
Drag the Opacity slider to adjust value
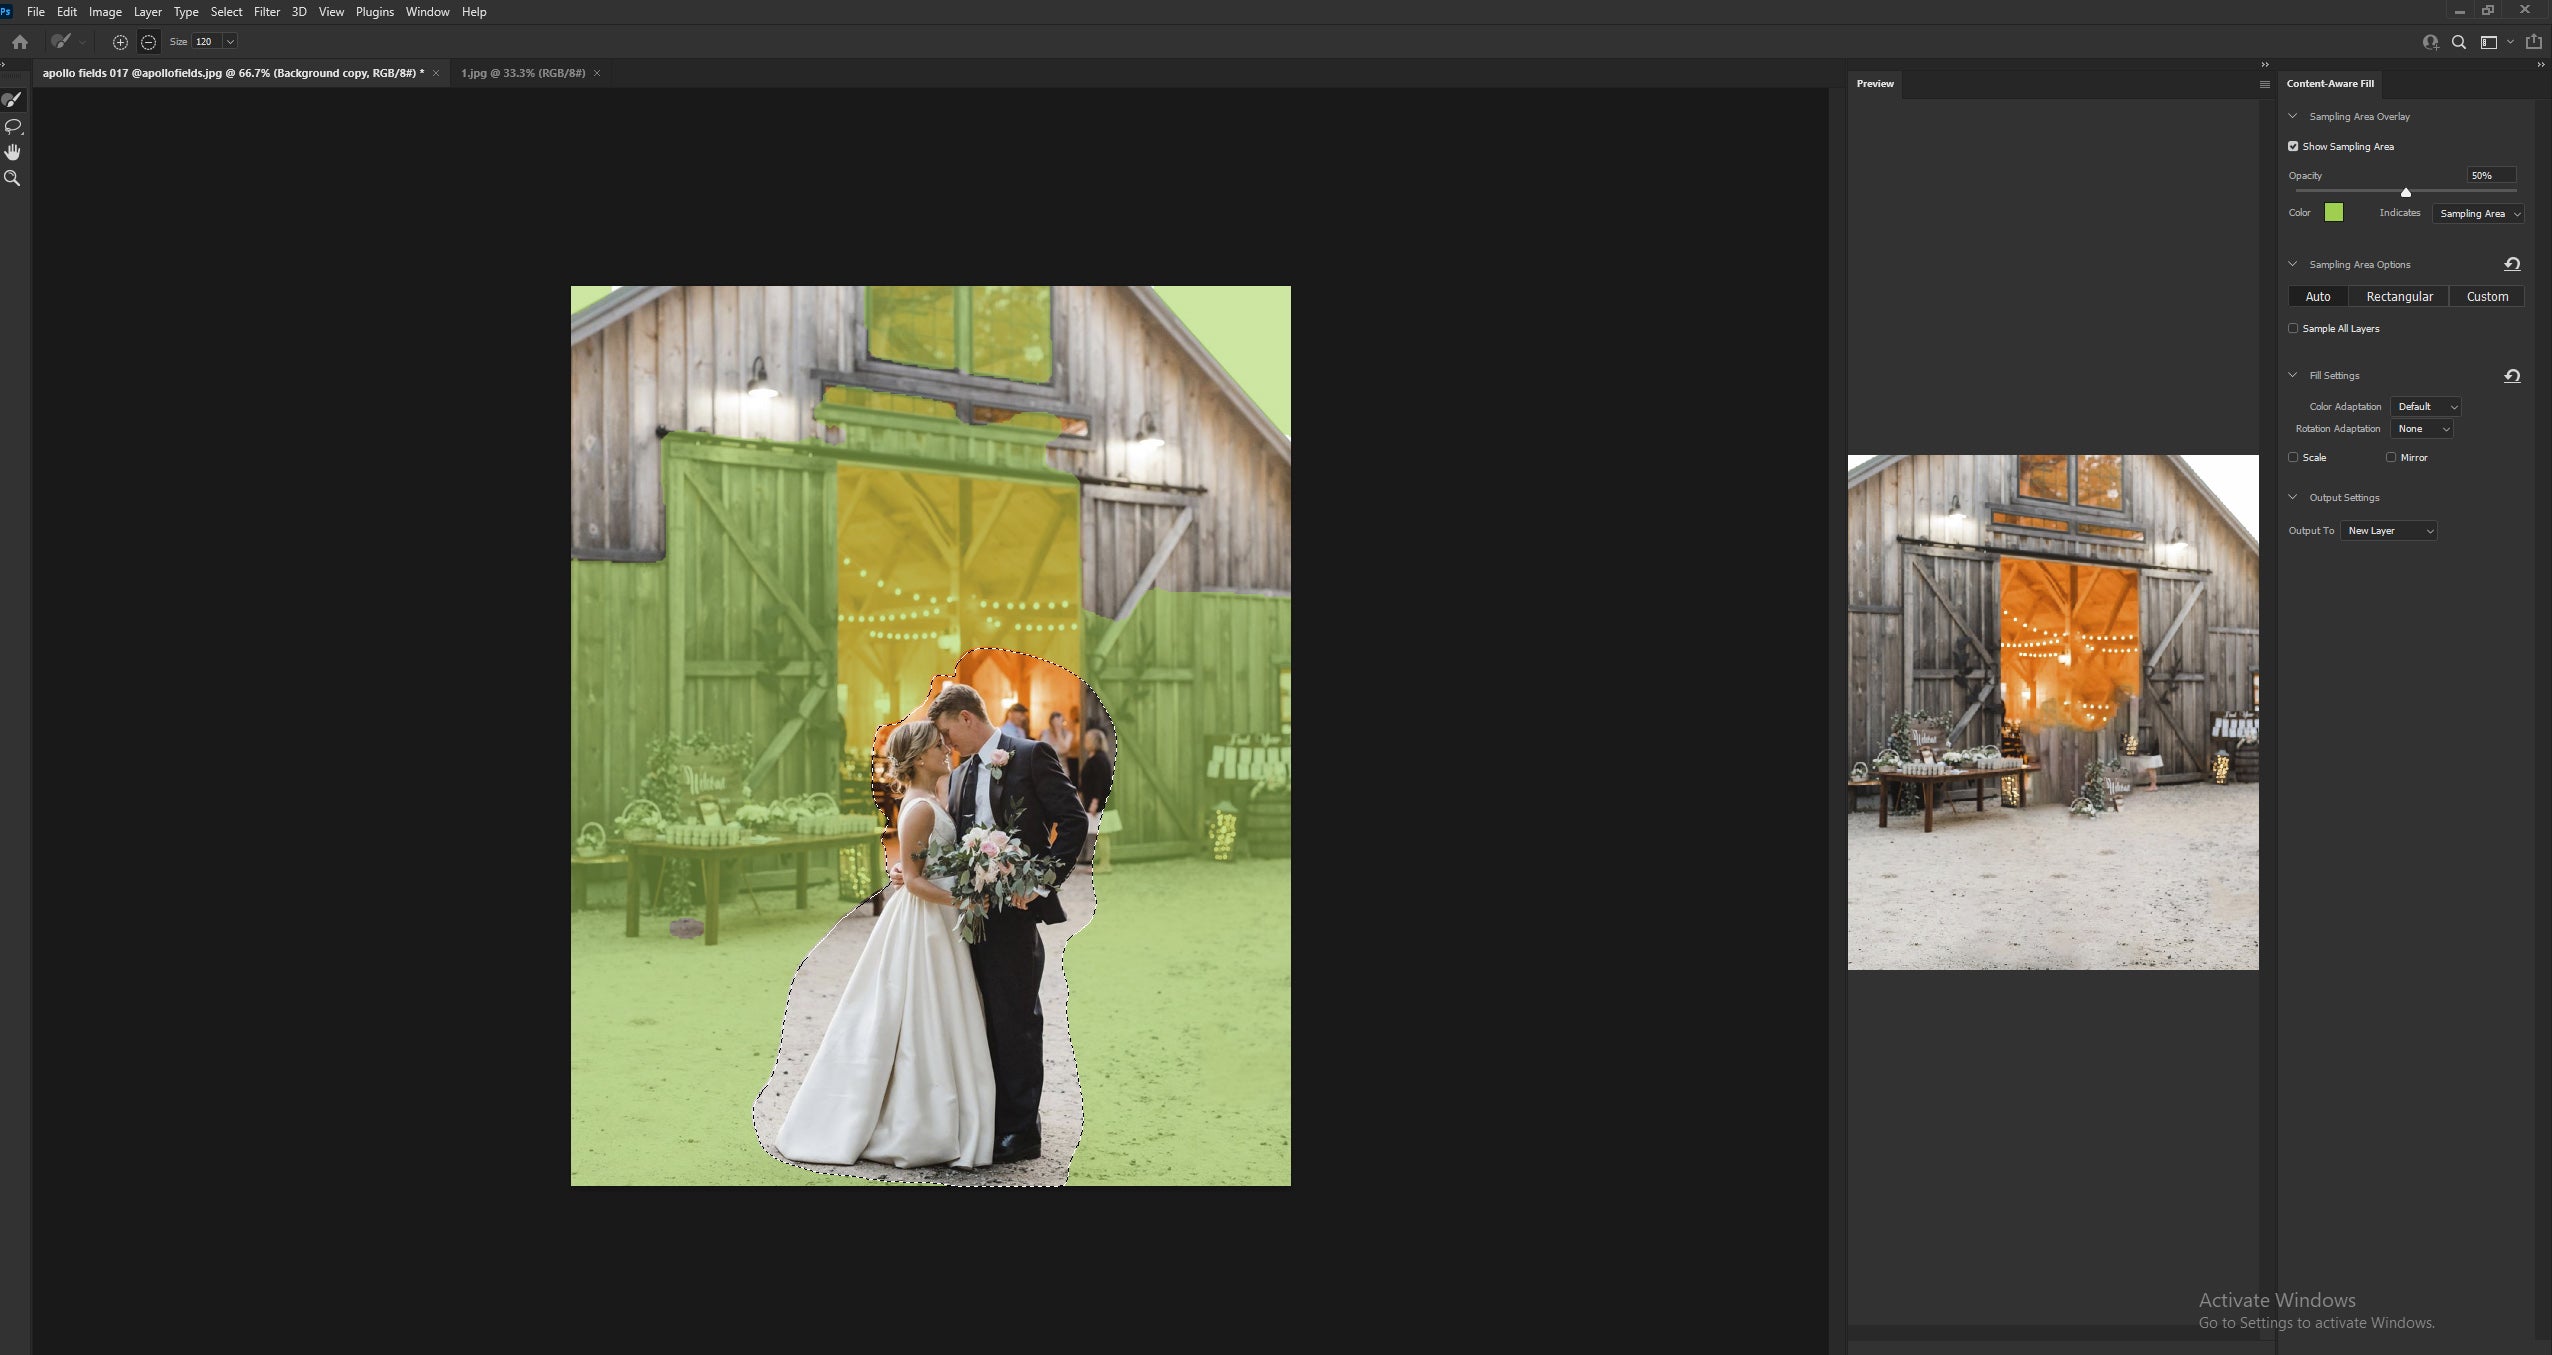point(2402,191)
